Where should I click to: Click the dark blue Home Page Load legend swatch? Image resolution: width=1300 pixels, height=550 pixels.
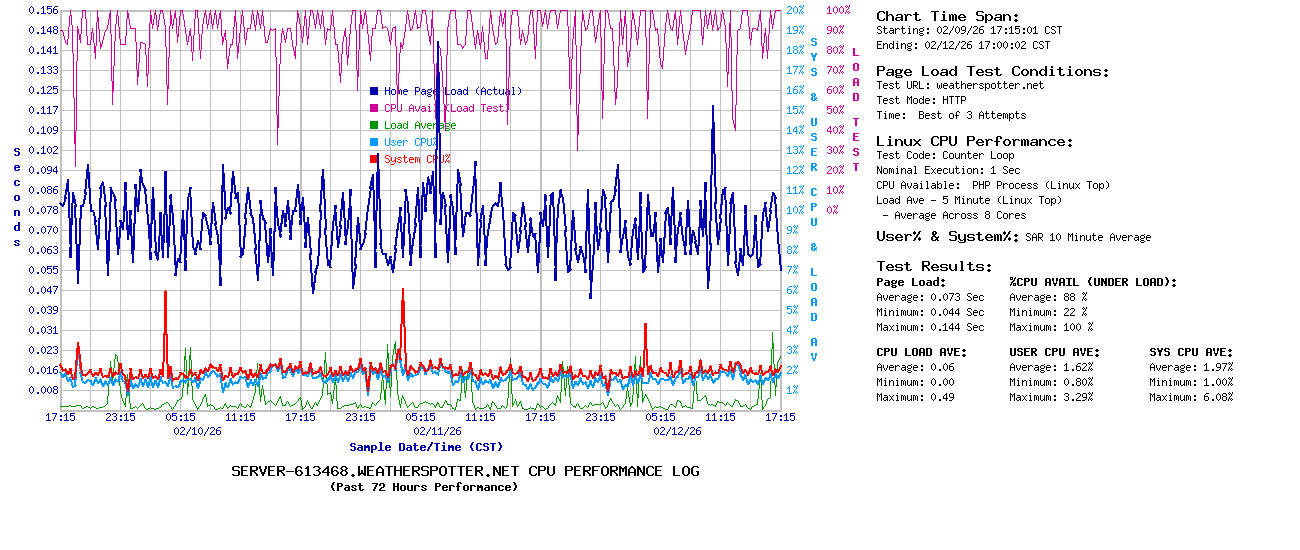click(x=374, y=91)
